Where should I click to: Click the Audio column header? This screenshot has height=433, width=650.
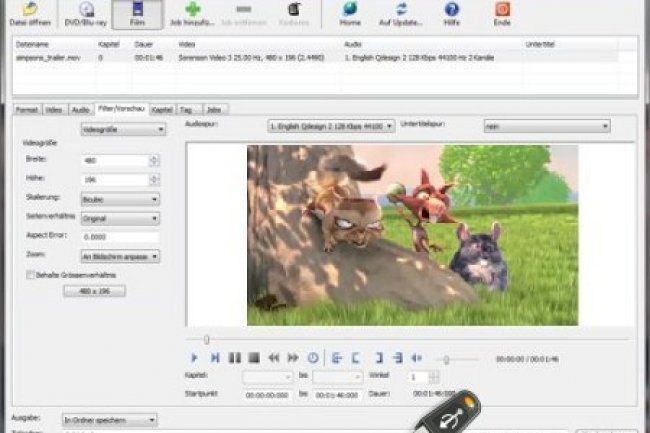coord(353,44)
